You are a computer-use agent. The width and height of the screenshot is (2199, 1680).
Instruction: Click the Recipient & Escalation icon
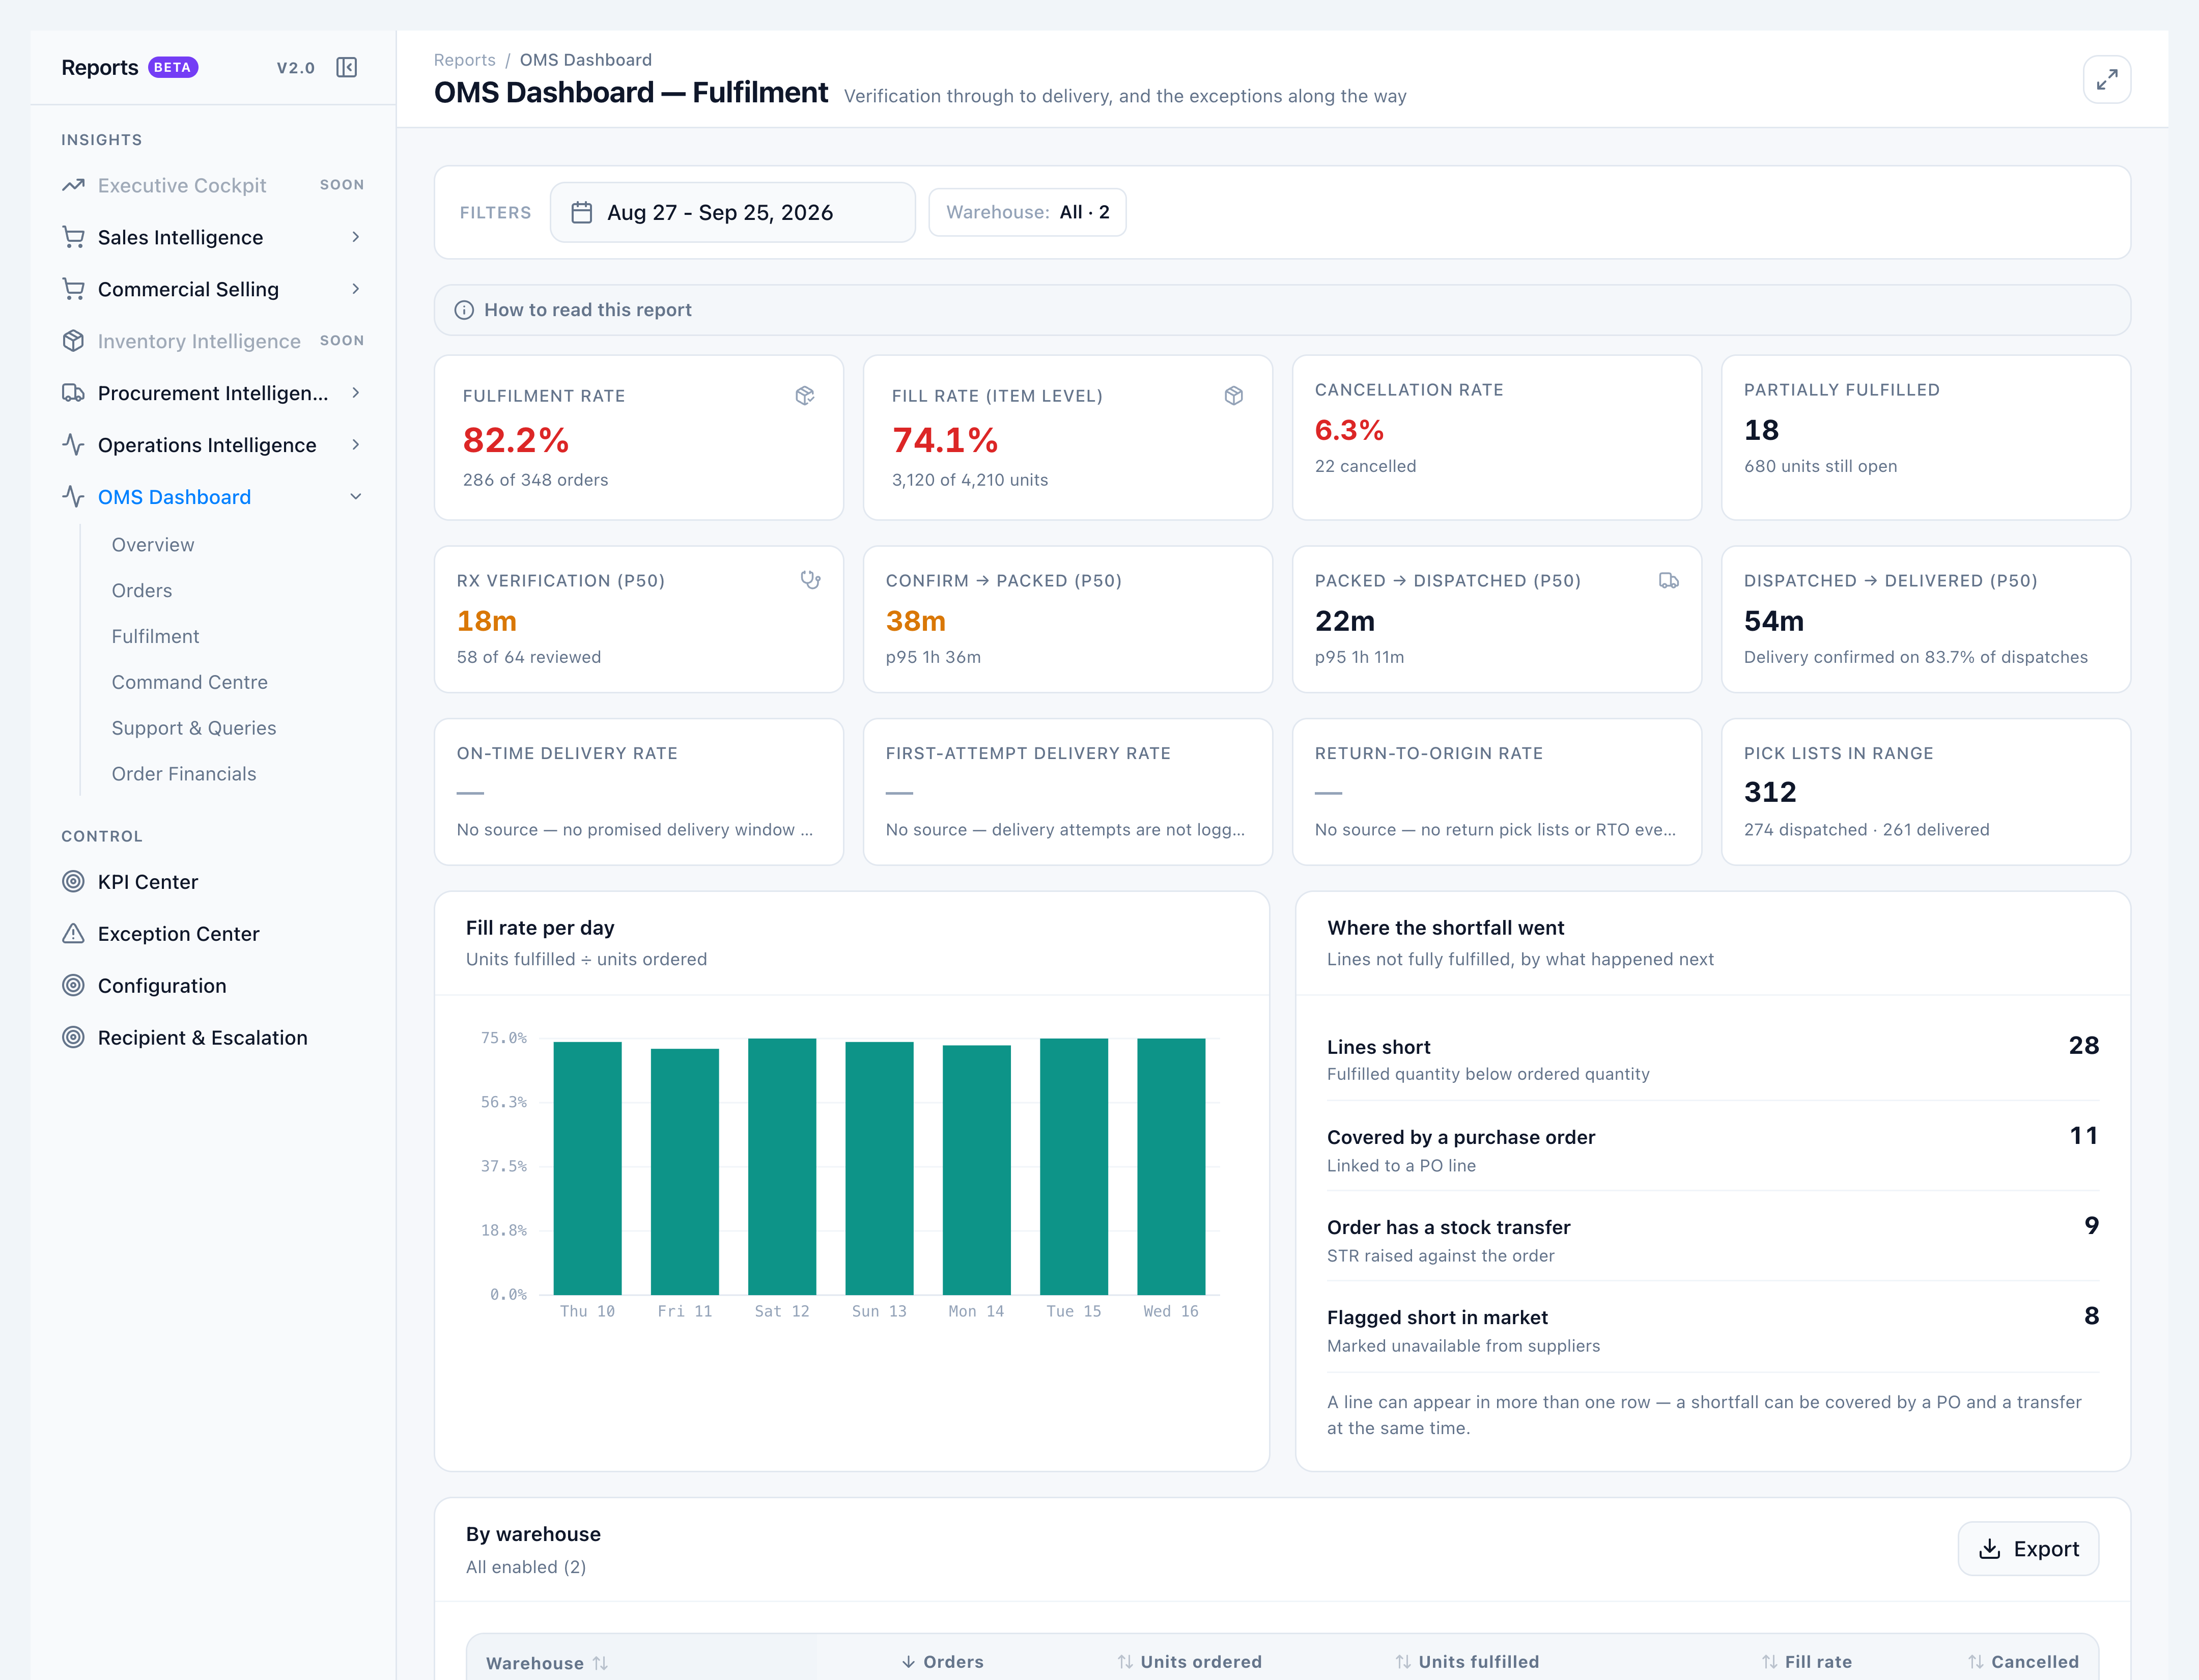(x=73, y=1037)
